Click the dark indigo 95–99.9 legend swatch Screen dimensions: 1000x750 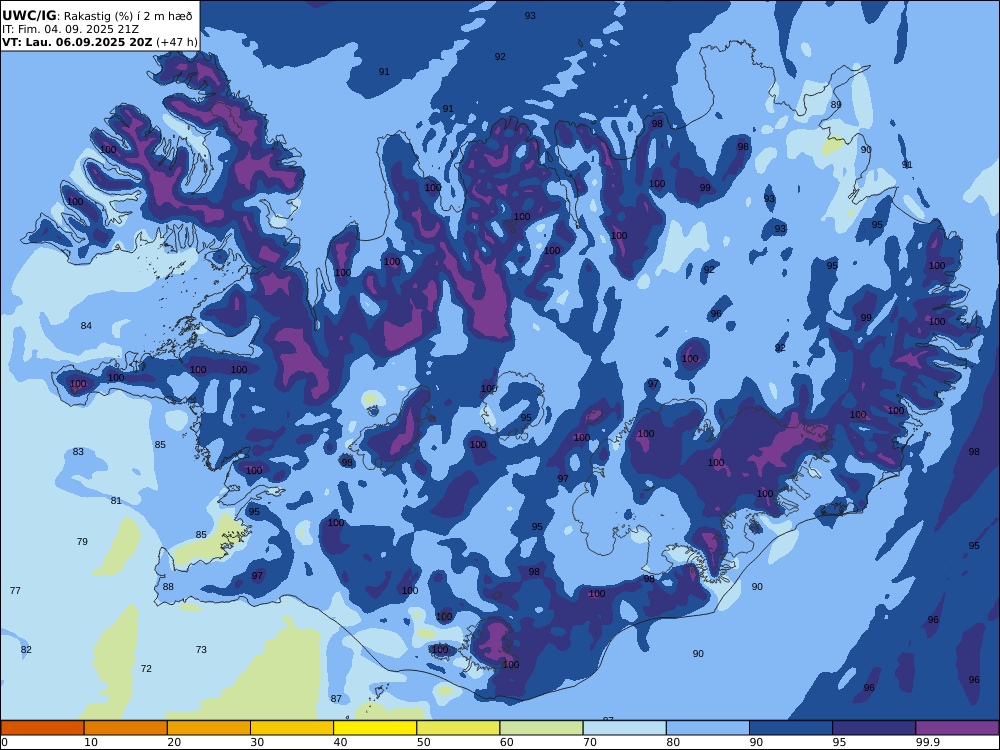(874, 728)
